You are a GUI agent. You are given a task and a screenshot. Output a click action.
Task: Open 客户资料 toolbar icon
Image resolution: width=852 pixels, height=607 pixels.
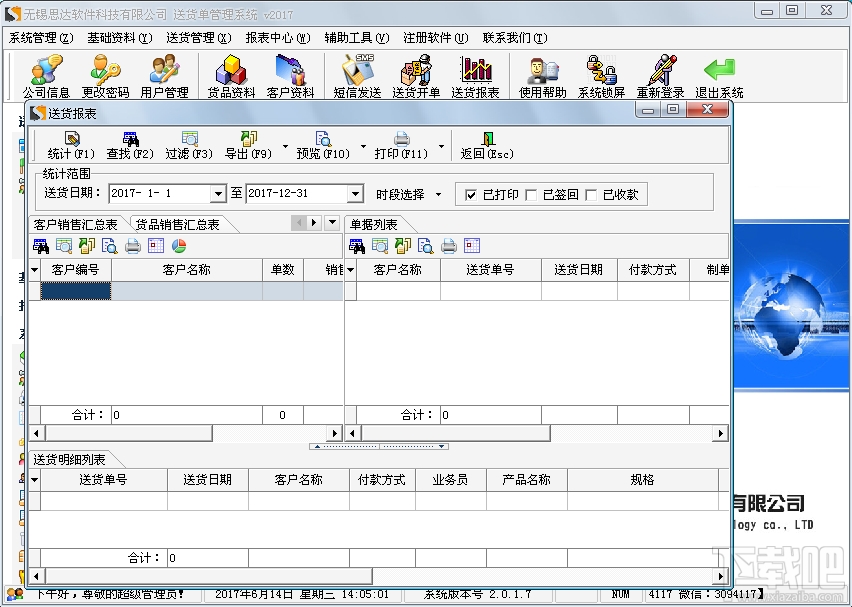[x=290, y=77]
